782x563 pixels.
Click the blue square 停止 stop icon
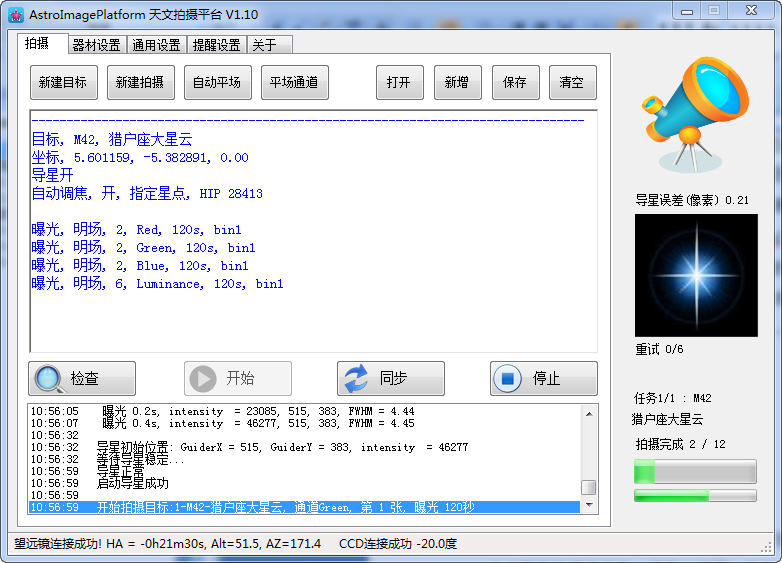tap(508, 379)
